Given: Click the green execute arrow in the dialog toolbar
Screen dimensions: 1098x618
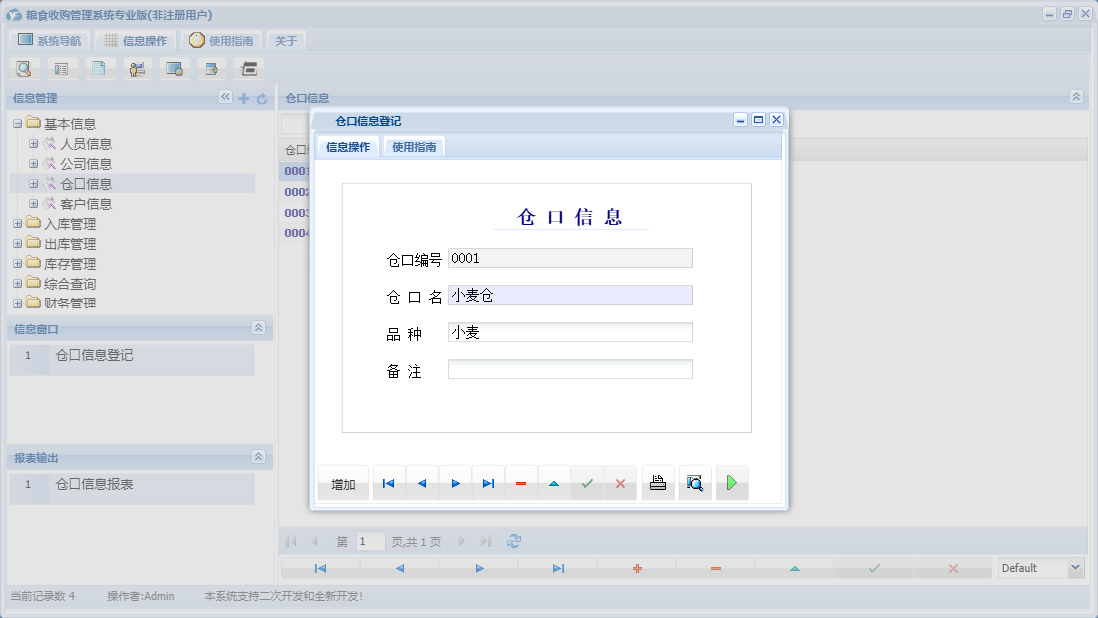Looking at the screenshot, I should 731,482.
